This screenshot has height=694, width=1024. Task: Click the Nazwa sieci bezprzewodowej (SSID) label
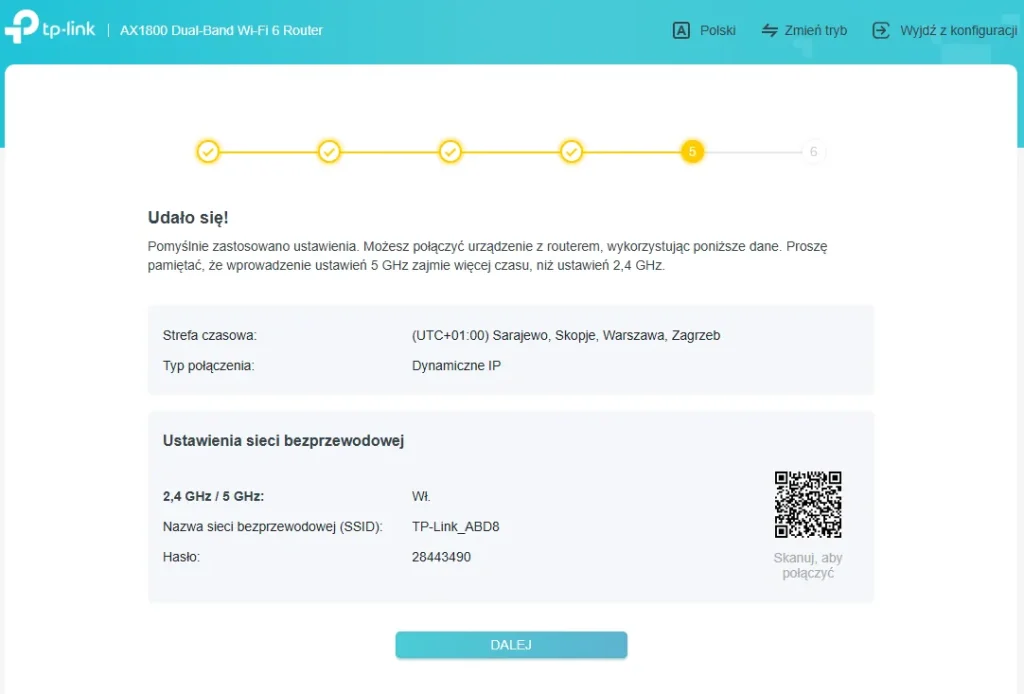pos(273,527)
